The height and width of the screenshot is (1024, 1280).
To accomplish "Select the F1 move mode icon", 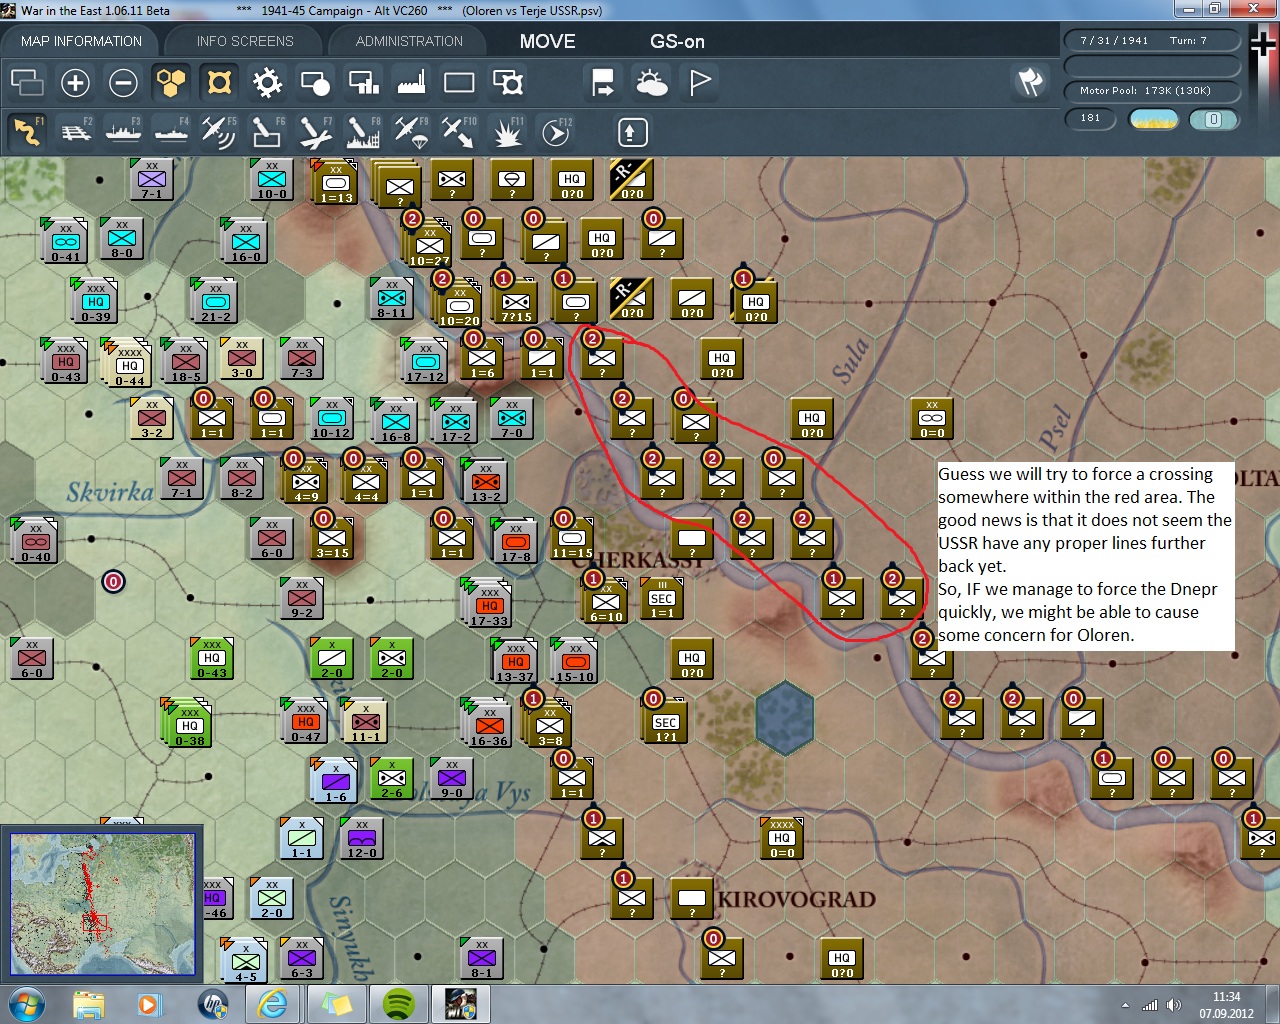I will point(27,131).
